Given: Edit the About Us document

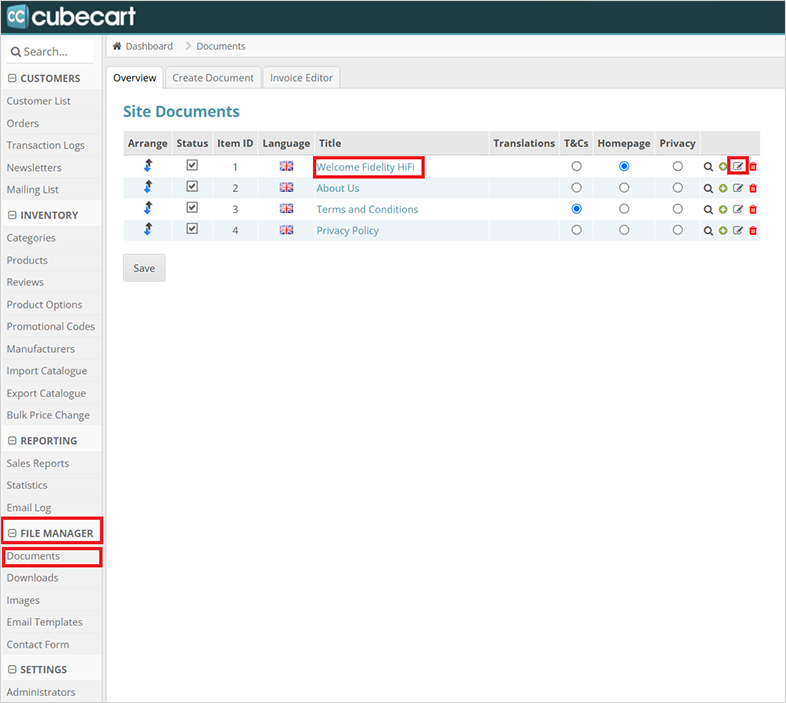Looking at the screenshot, I should [738, 188].
